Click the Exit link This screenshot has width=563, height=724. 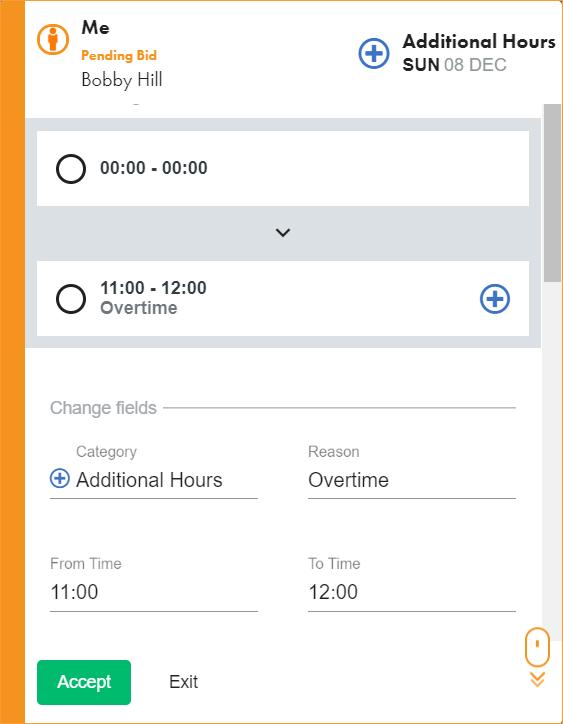[183, 682]
